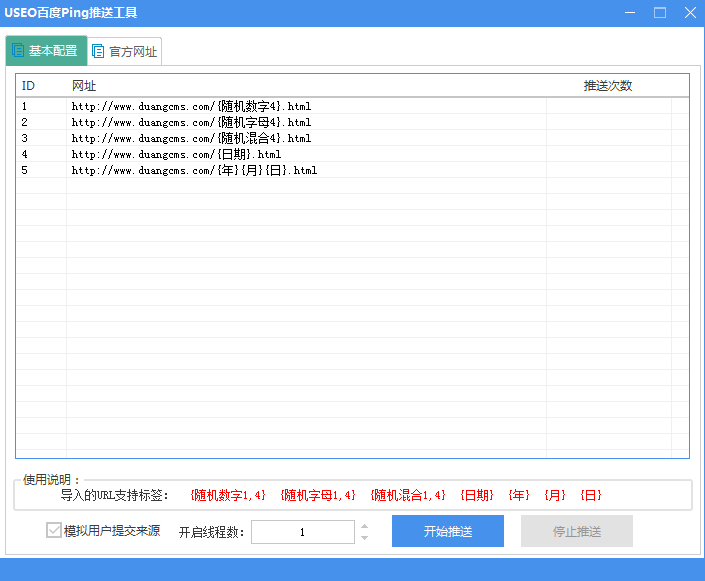The height and width of the screenshot is (581, 705).
Task: Click the red {随机混合1,4} tag
Action: coord(408,495)
